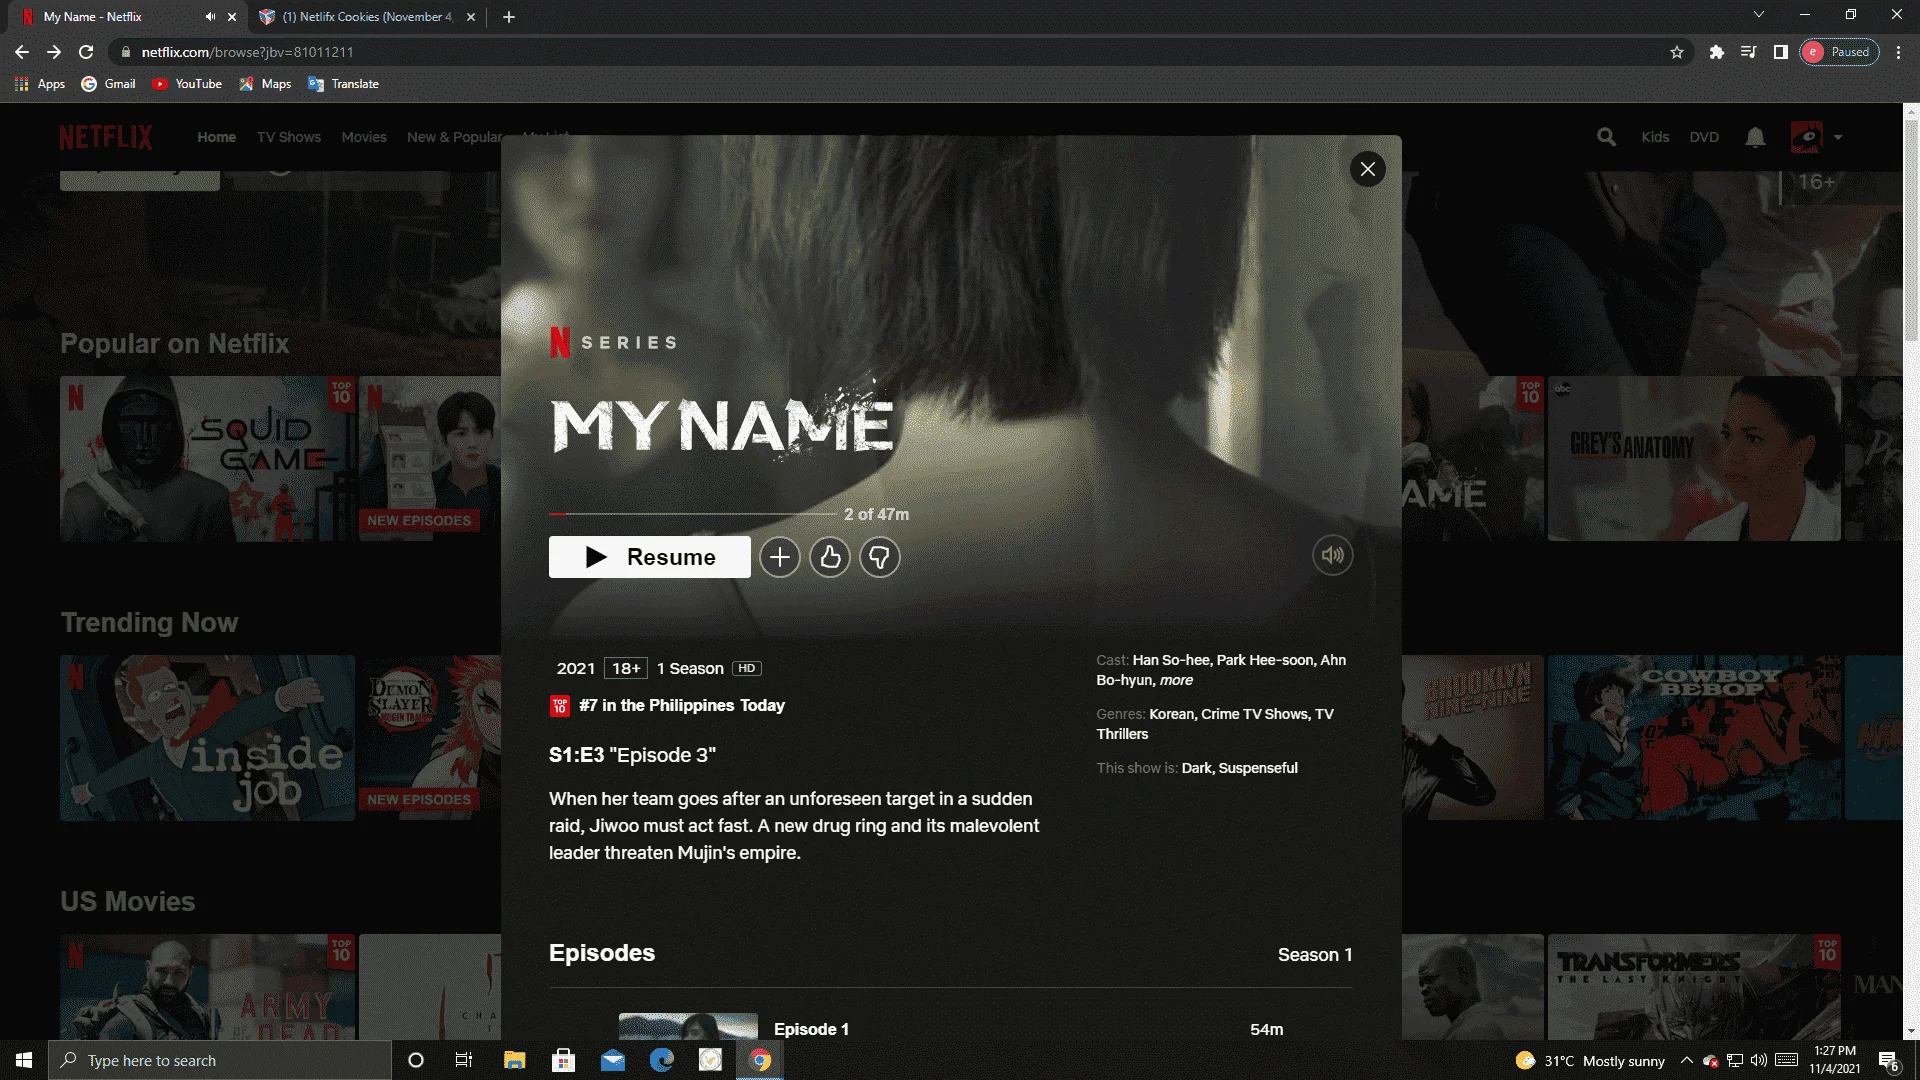The width and height of the screenshot is (1920, 1080).
Task: Add My Name to My List
Action: pos(780,557)
